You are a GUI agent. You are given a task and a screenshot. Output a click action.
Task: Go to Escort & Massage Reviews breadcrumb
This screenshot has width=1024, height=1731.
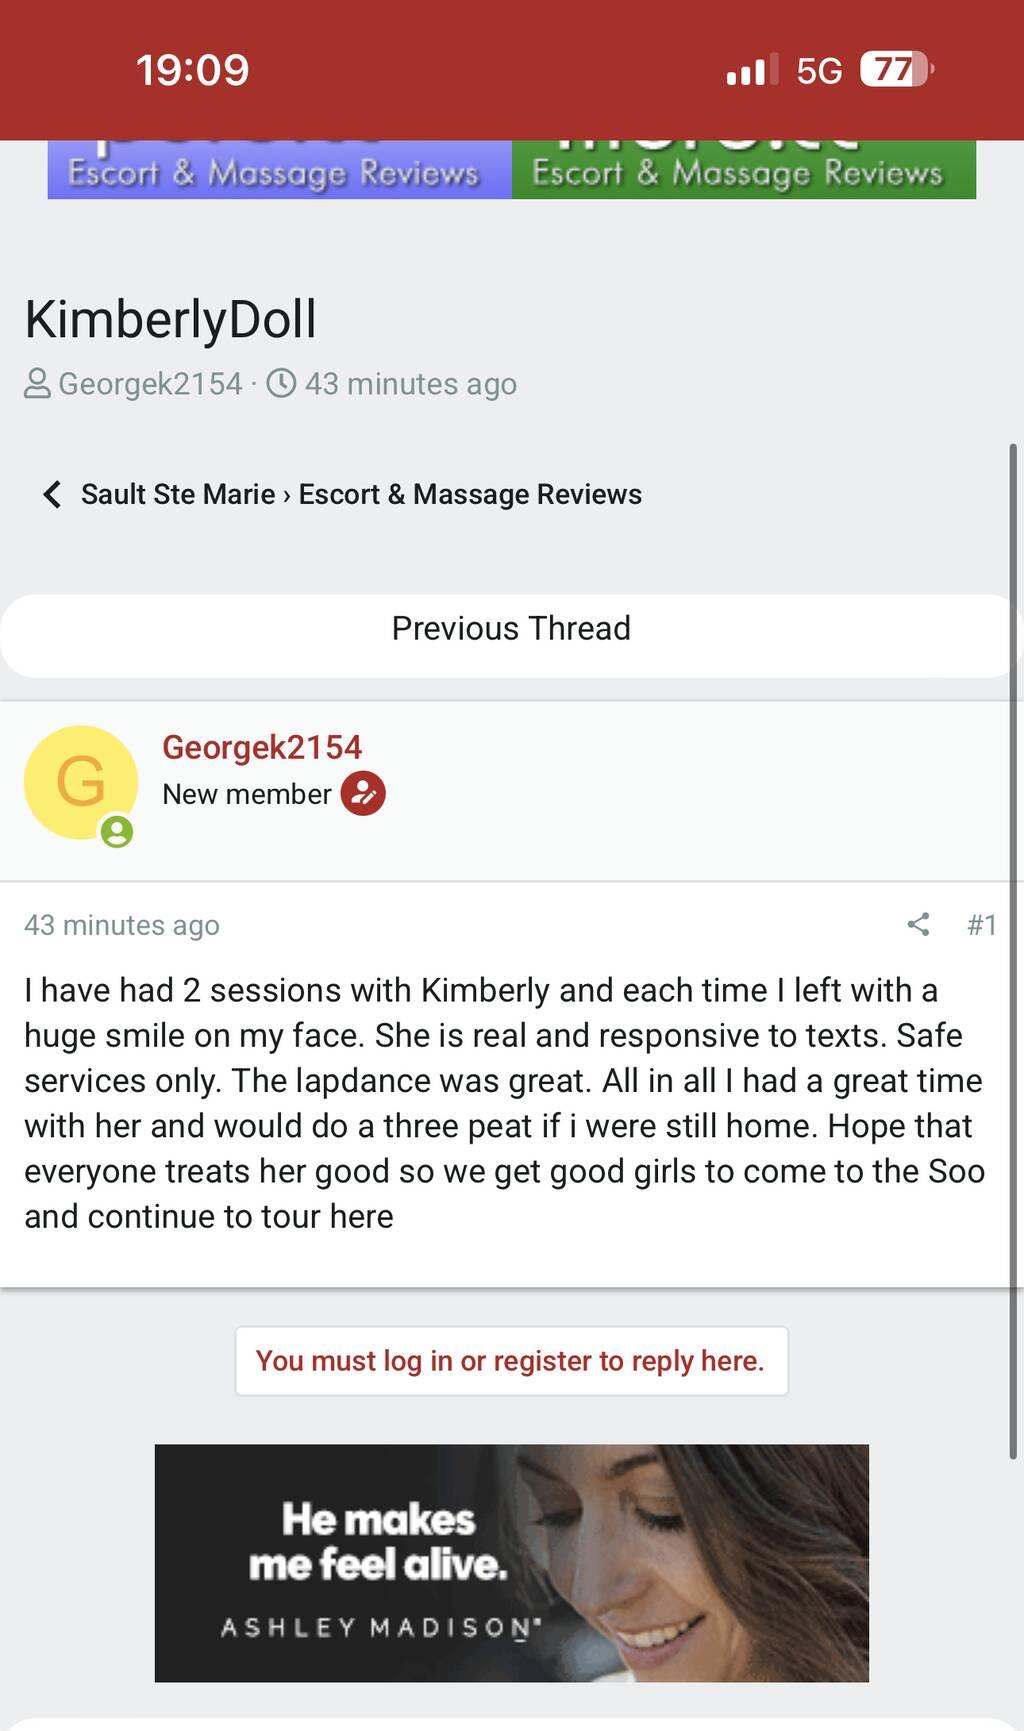pyautogui.click(x=470, y=494)
